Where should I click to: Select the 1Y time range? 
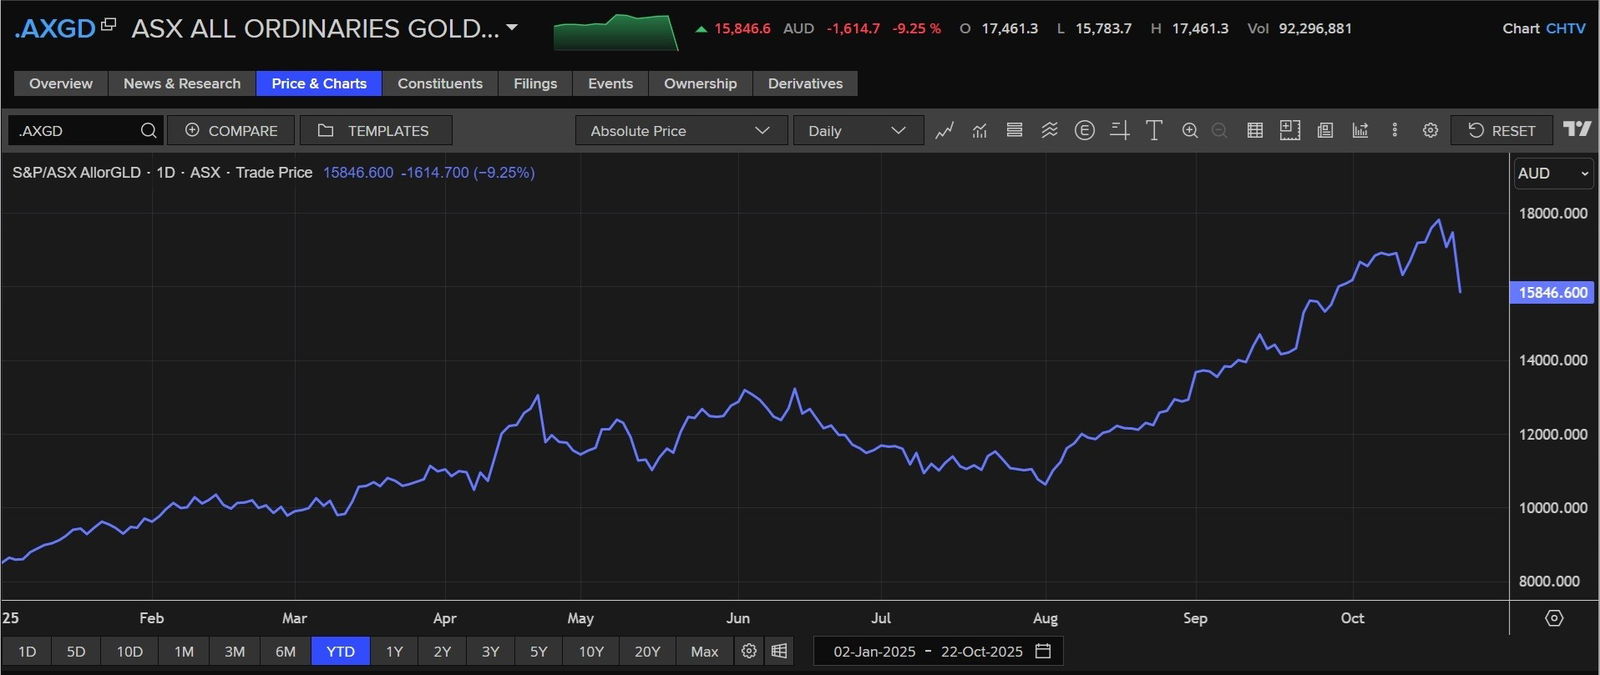pos(394,651)
